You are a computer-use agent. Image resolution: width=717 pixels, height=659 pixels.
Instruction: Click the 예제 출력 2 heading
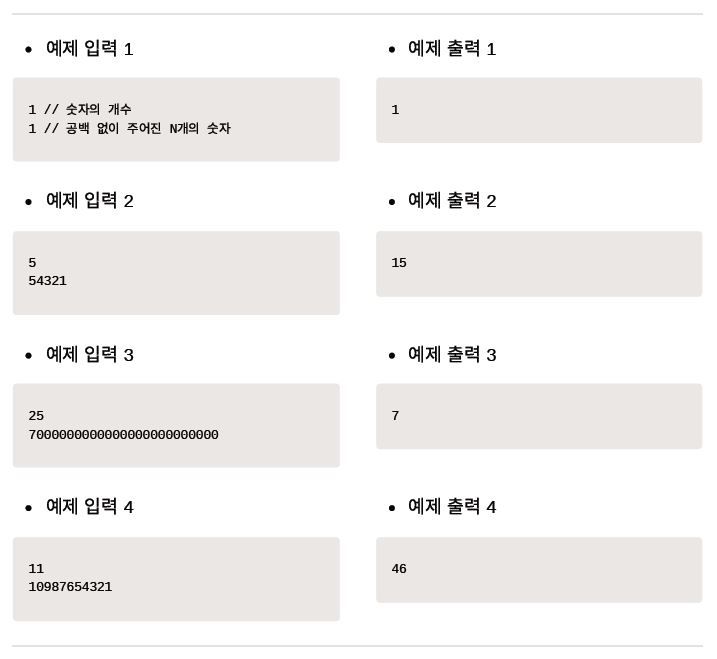452,200
